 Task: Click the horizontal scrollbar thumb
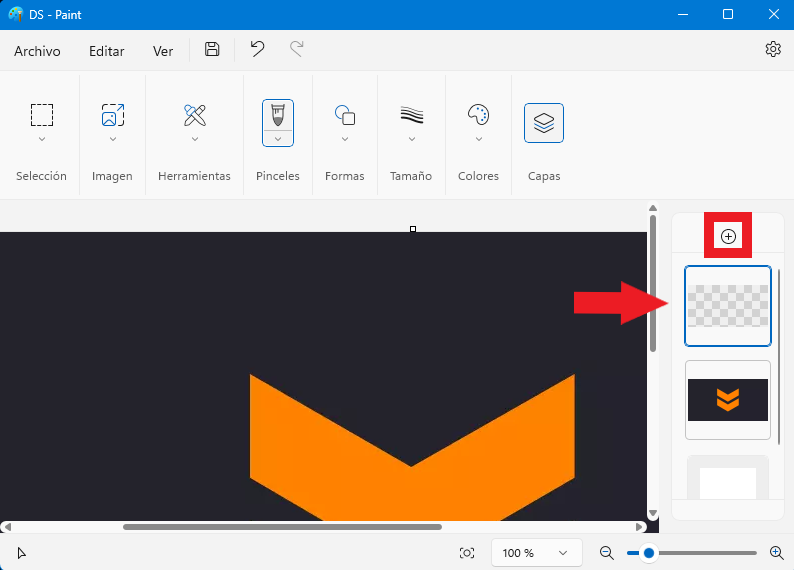click(x=282, y=527)
